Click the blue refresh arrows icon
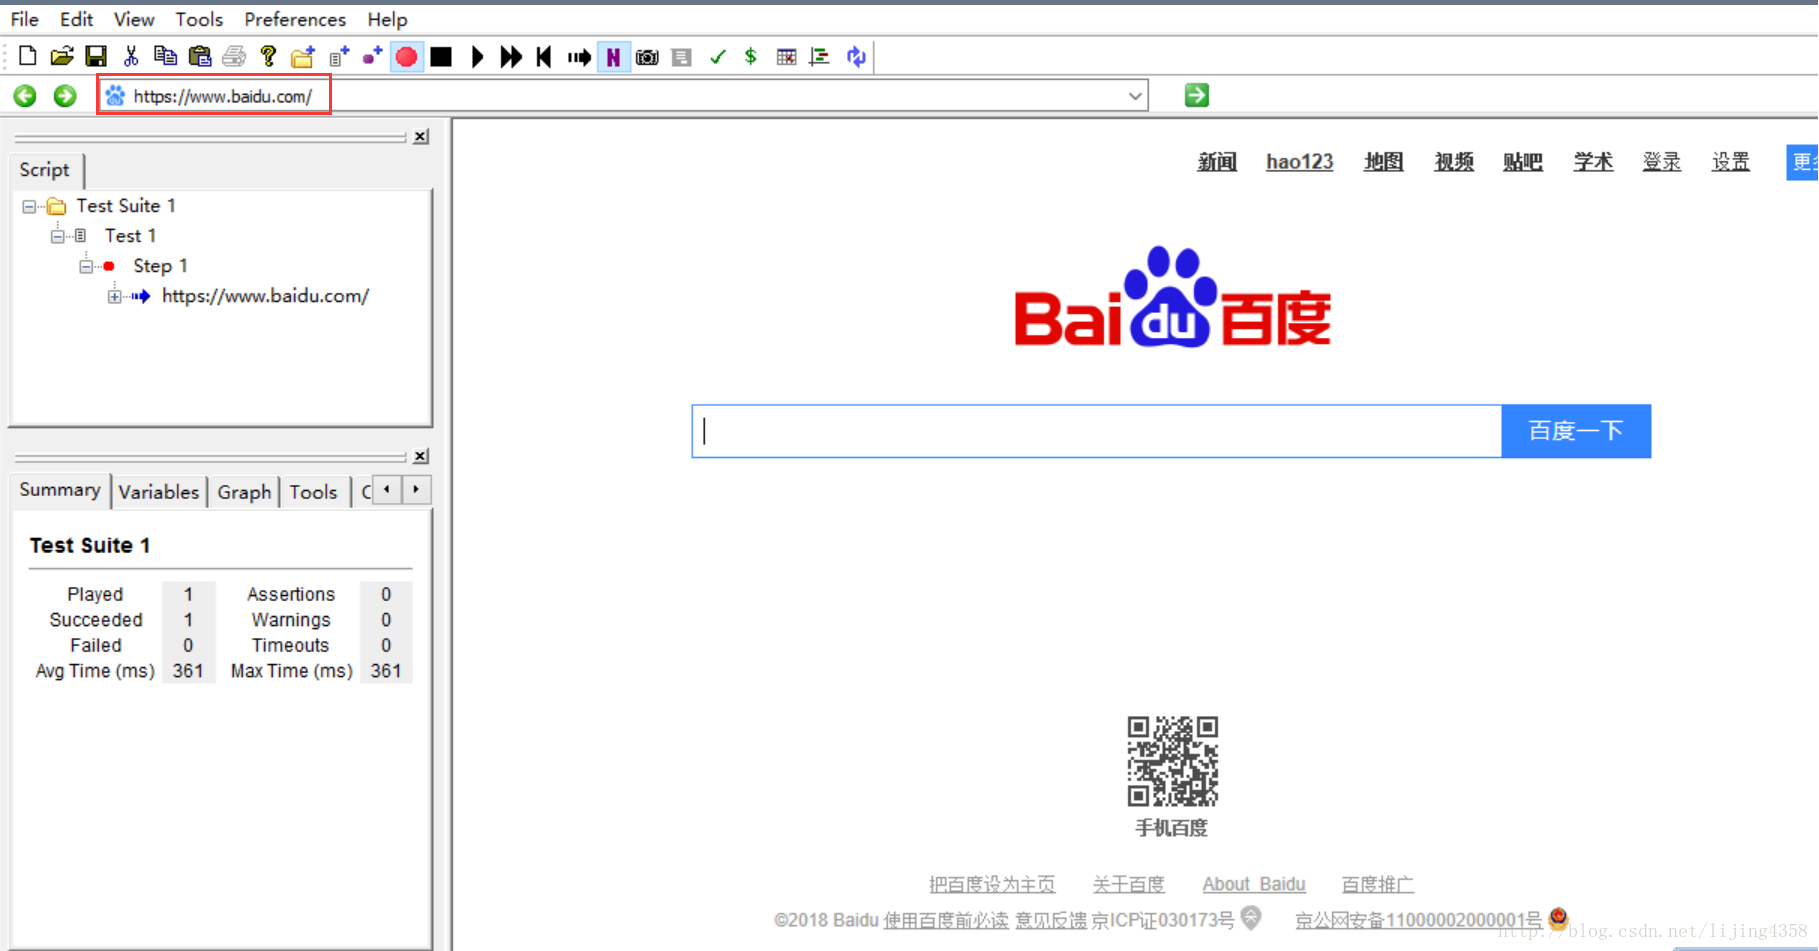Viewport: 1819px width, 951px height. click(856, 56)
